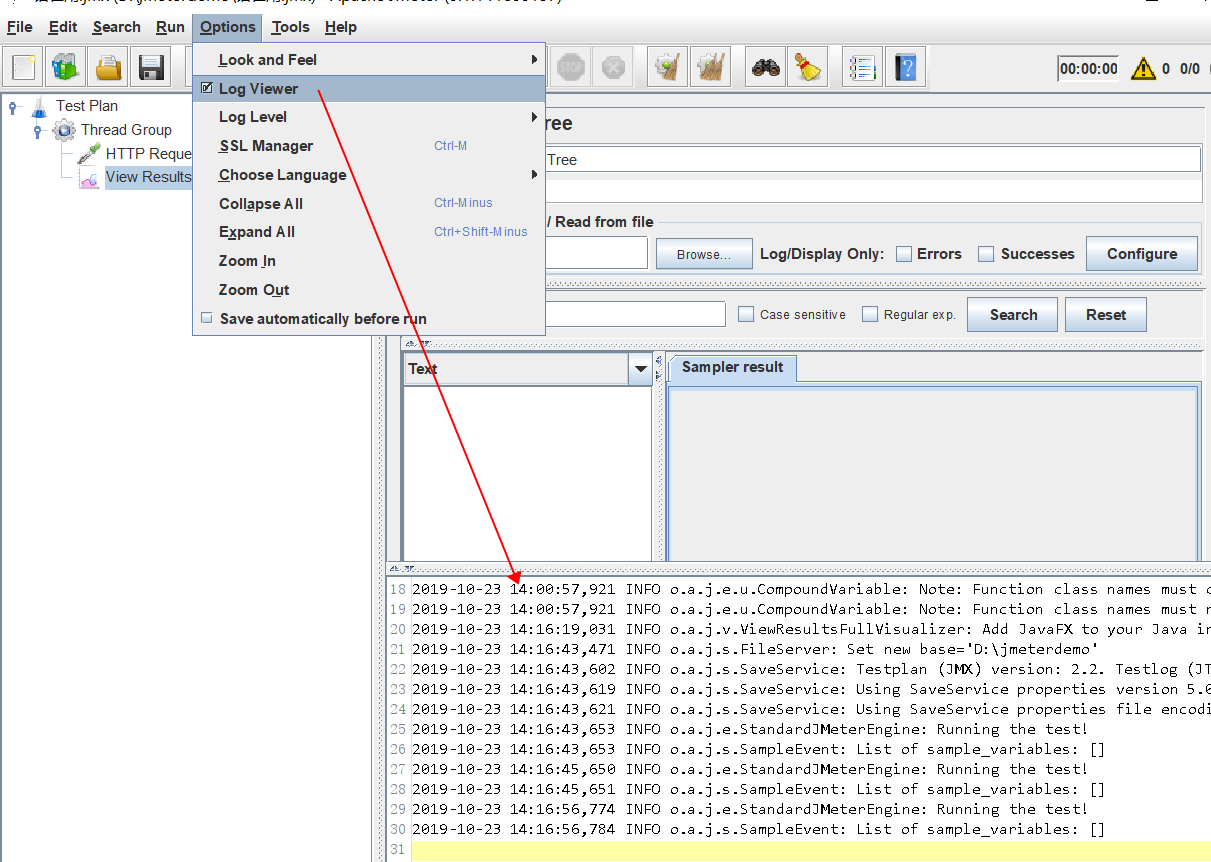Viewport: 1211px width, 862px height.
Task: Open the Templates toolbar icon
Action: pos(66,68)
